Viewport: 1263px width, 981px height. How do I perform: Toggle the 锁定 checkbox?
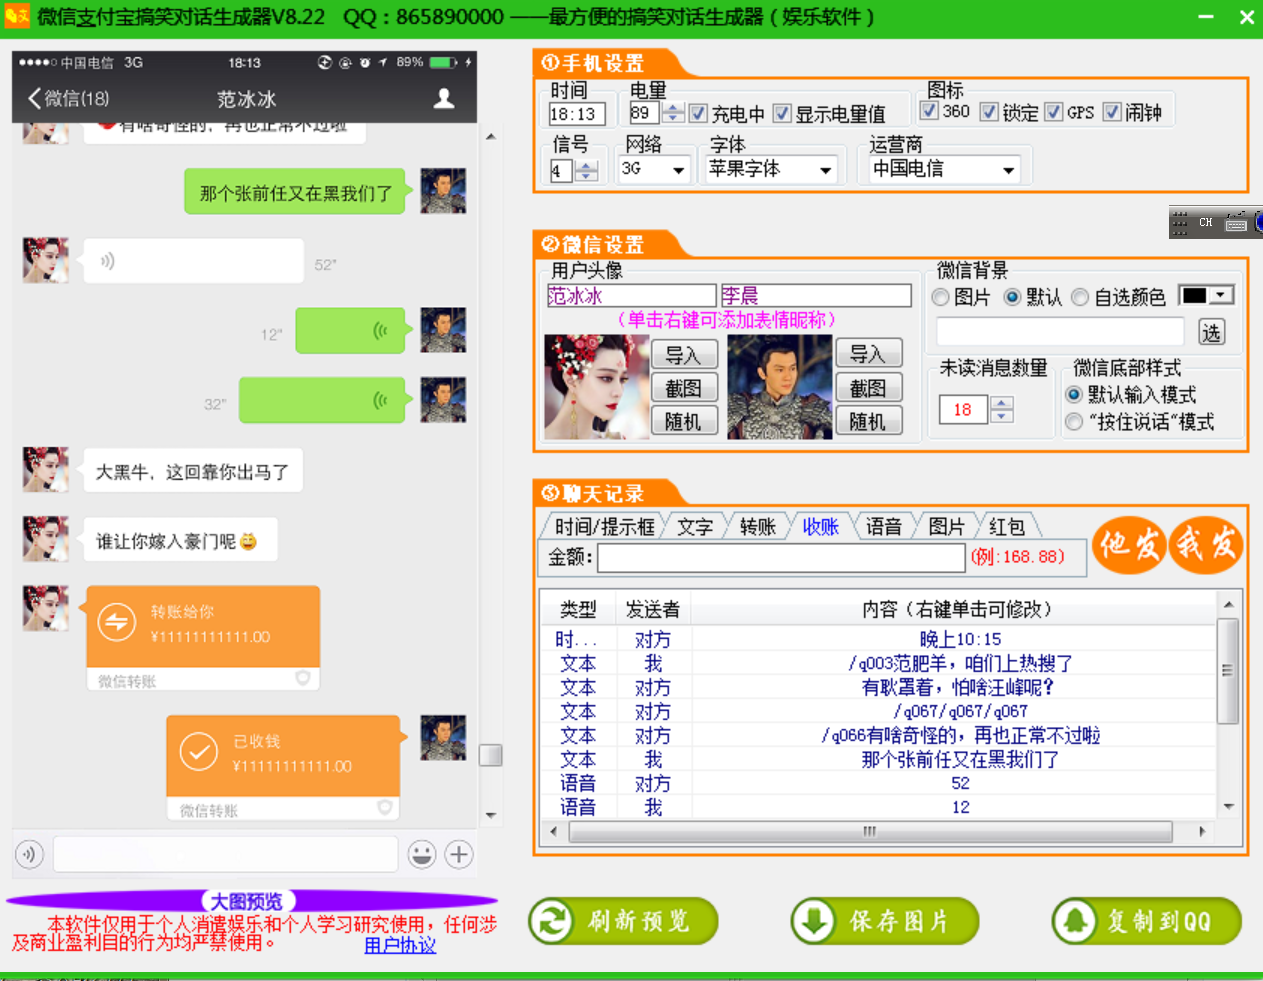pos(989,111)
